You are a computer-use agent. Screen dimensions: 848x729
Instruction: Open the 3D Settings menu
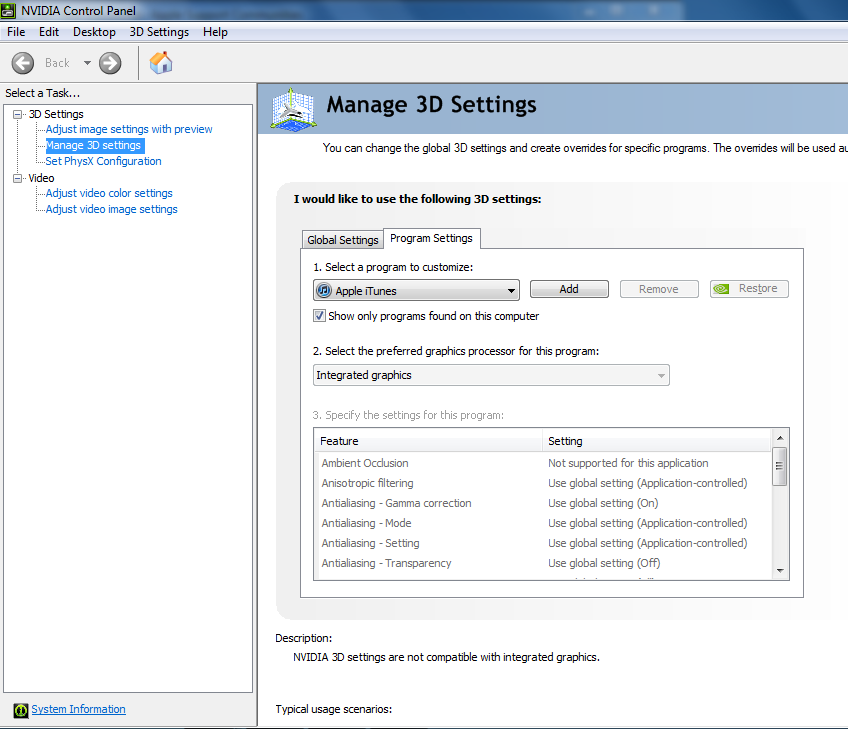point(159,32)
